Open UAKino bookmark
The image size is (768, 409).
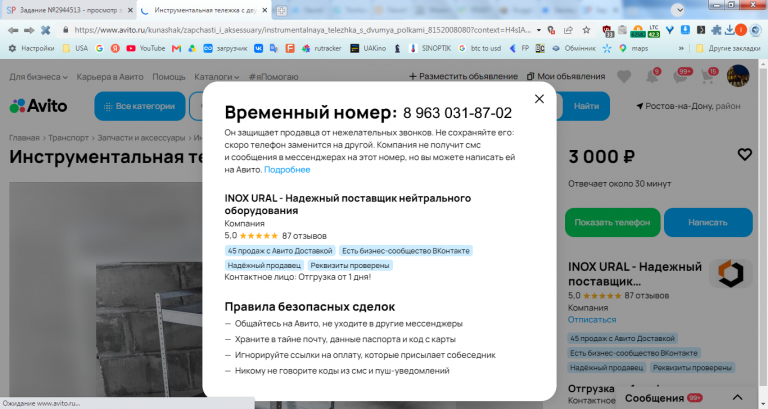coord(368,48)
